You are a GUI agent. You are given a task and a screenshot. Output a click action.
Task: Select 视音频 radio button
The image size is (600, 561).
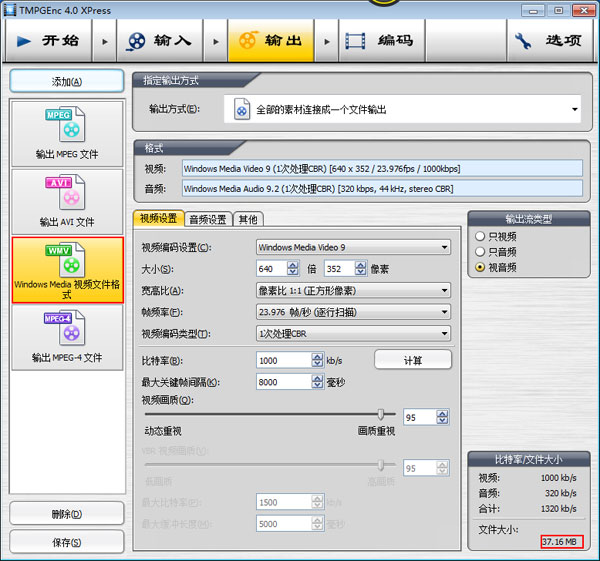(x=480, y=267)
